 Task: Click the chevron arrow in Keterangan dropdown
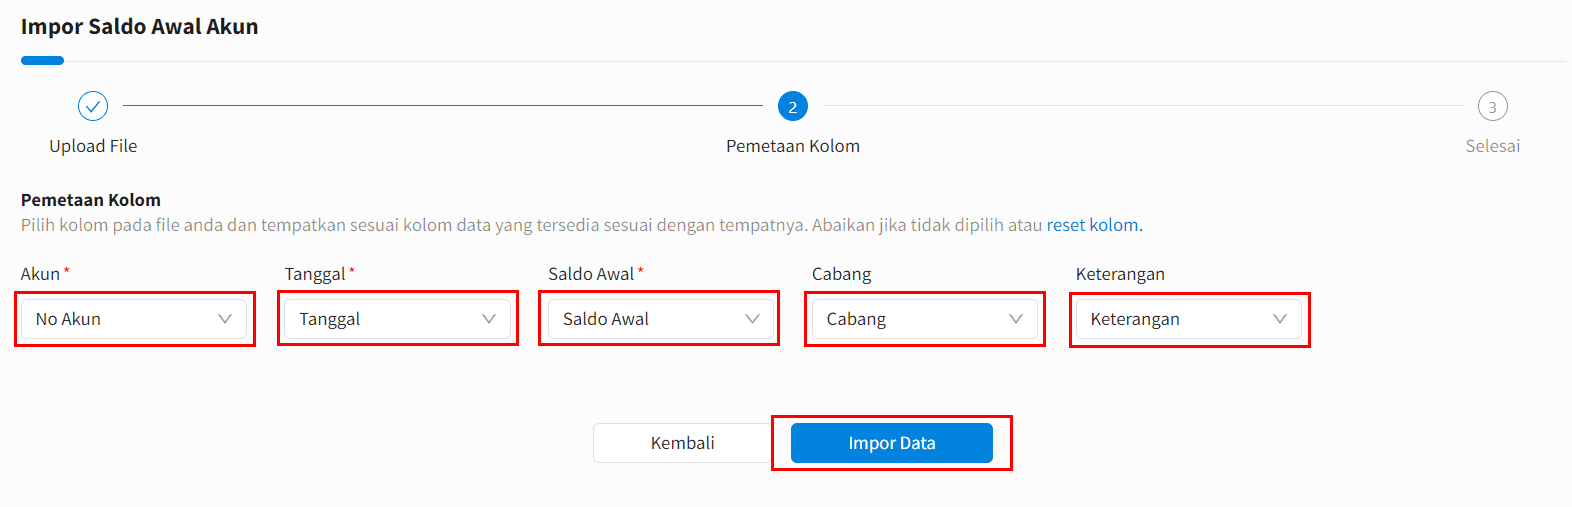1280,319
